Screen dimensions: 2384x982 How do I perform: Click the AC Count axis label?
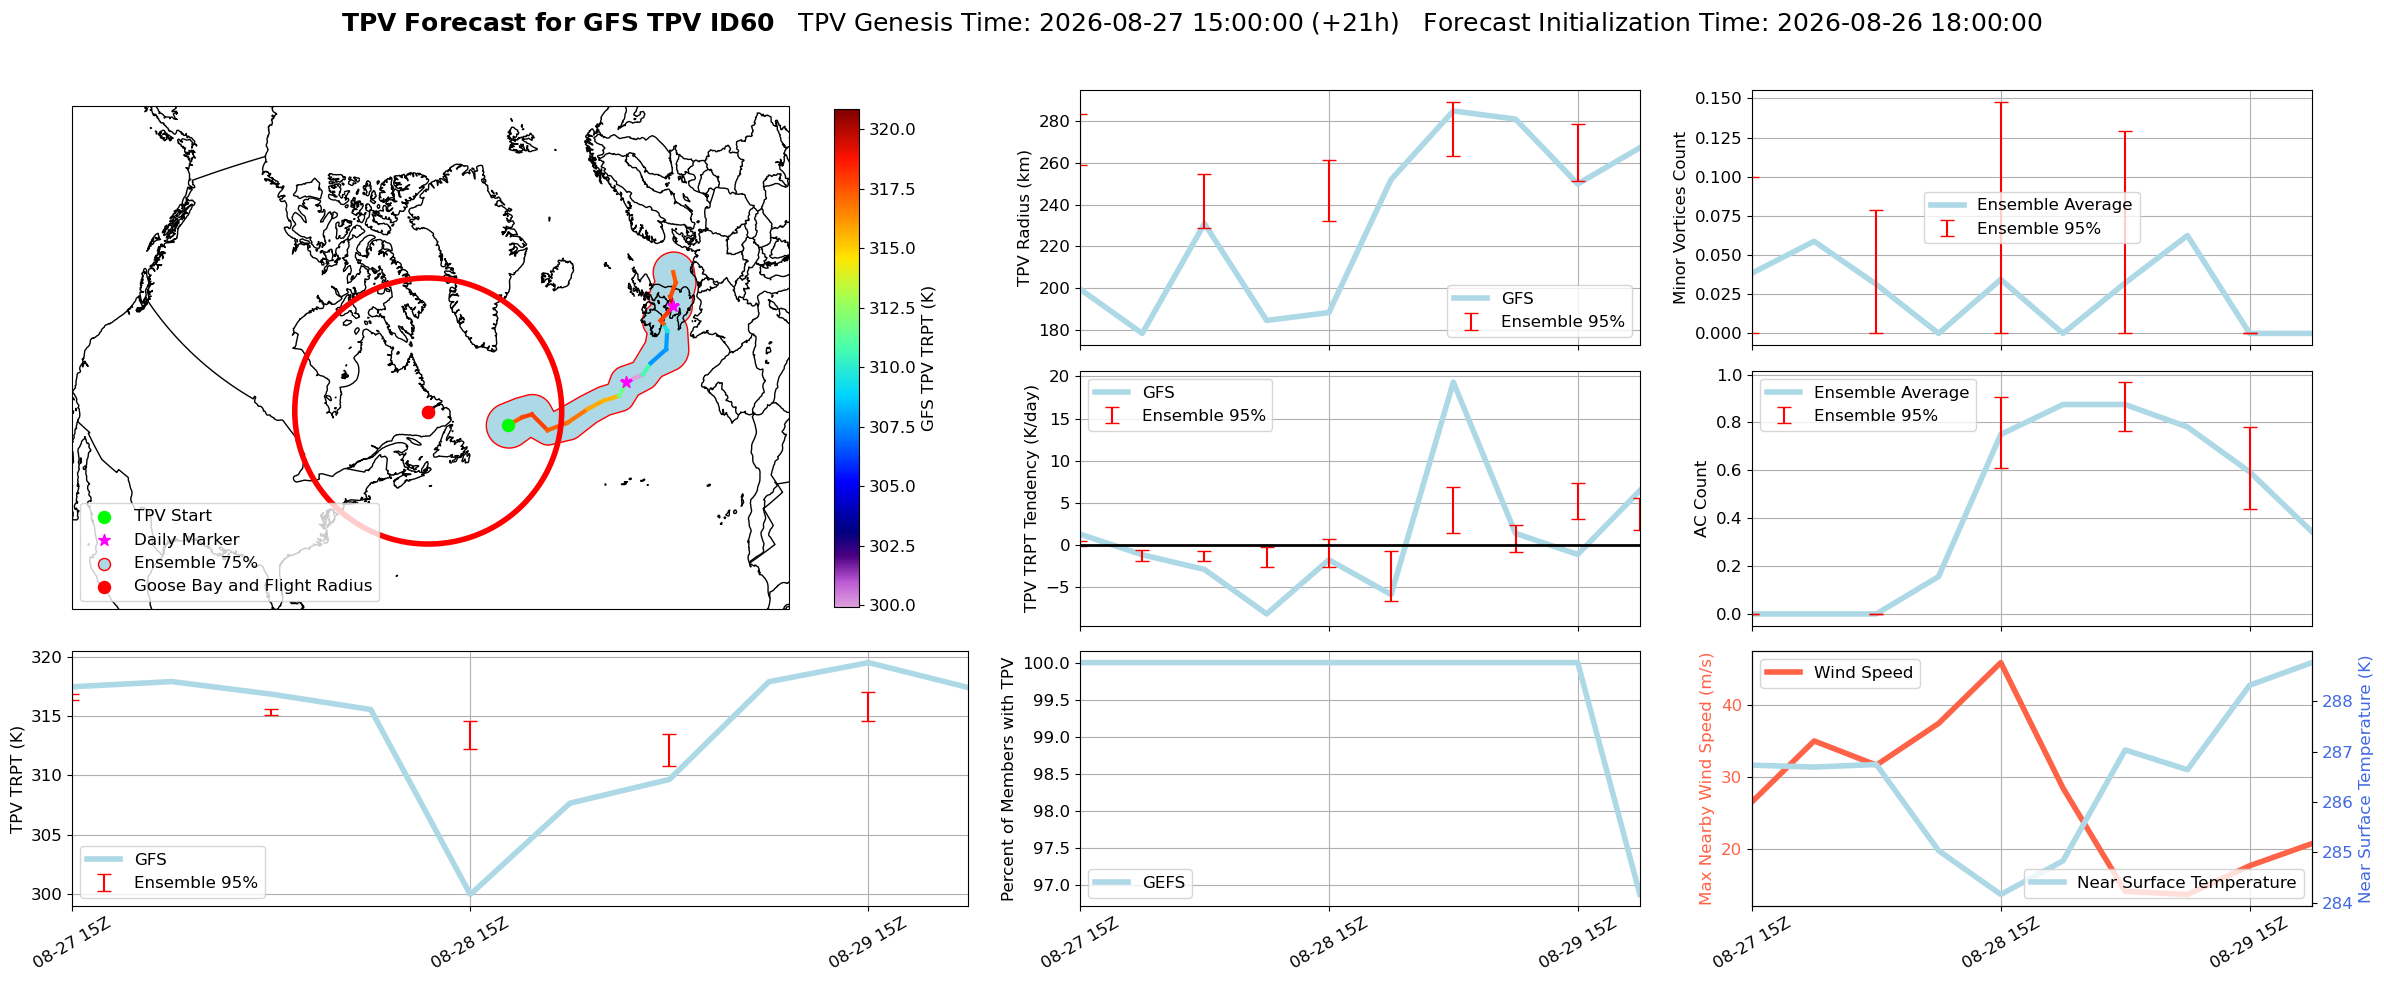coord(1701,499)
